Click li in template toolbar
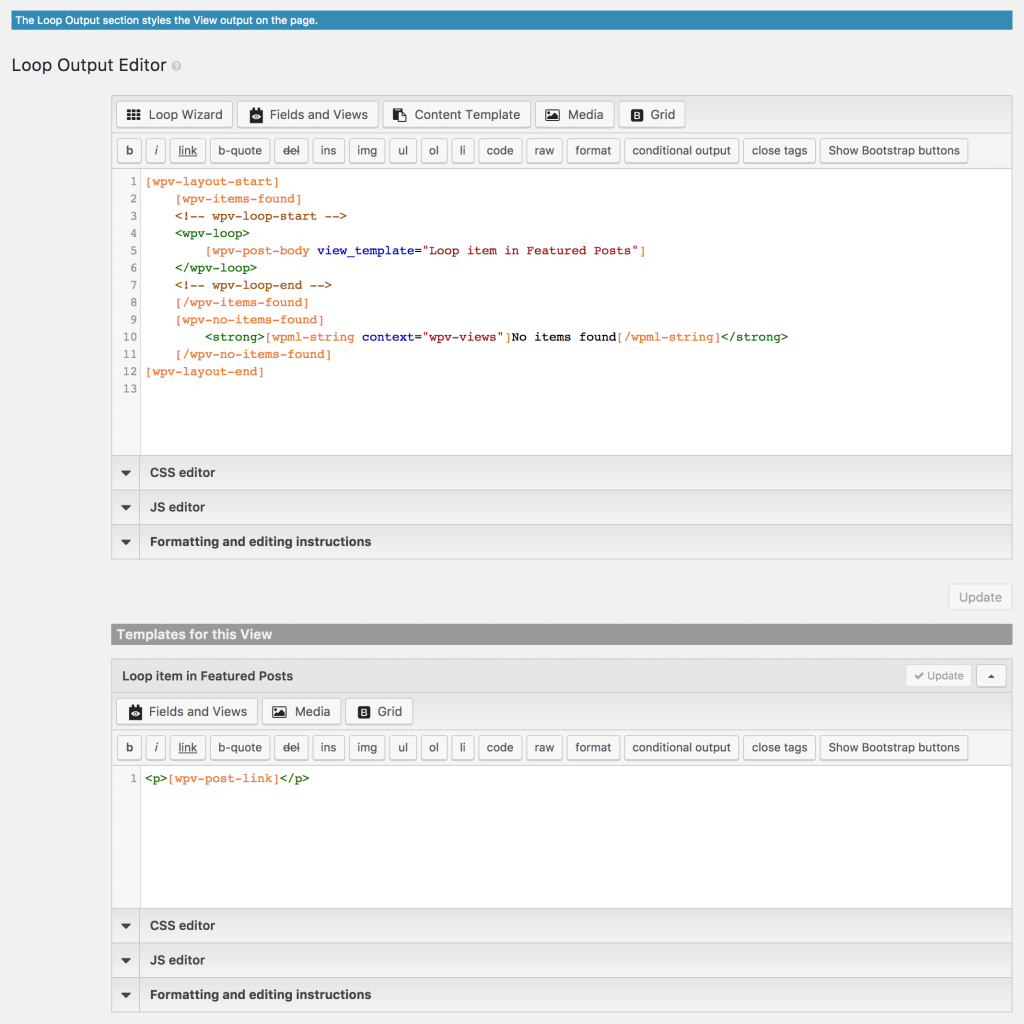The image size is (1024, 1024). coord(462,748)
